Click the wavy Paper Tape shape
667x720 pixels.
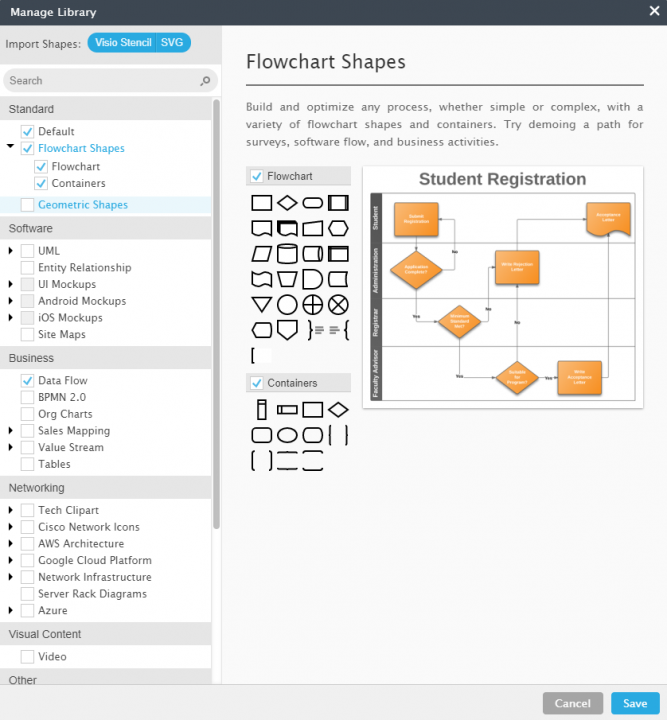click(262, 279)
